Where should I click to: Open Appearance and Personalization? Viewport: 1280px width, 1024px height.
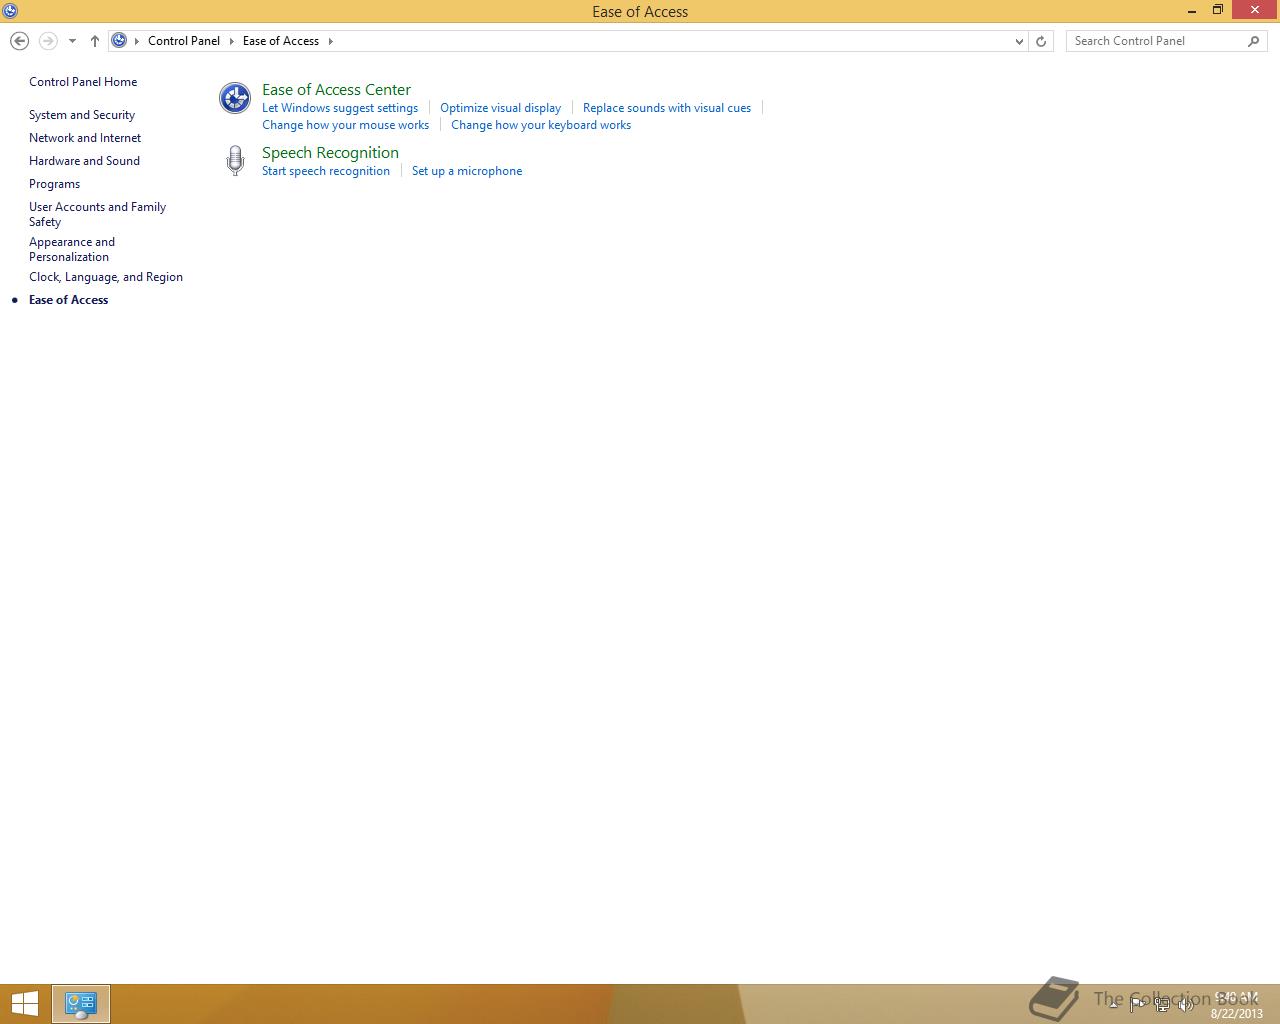click(72, 249)
